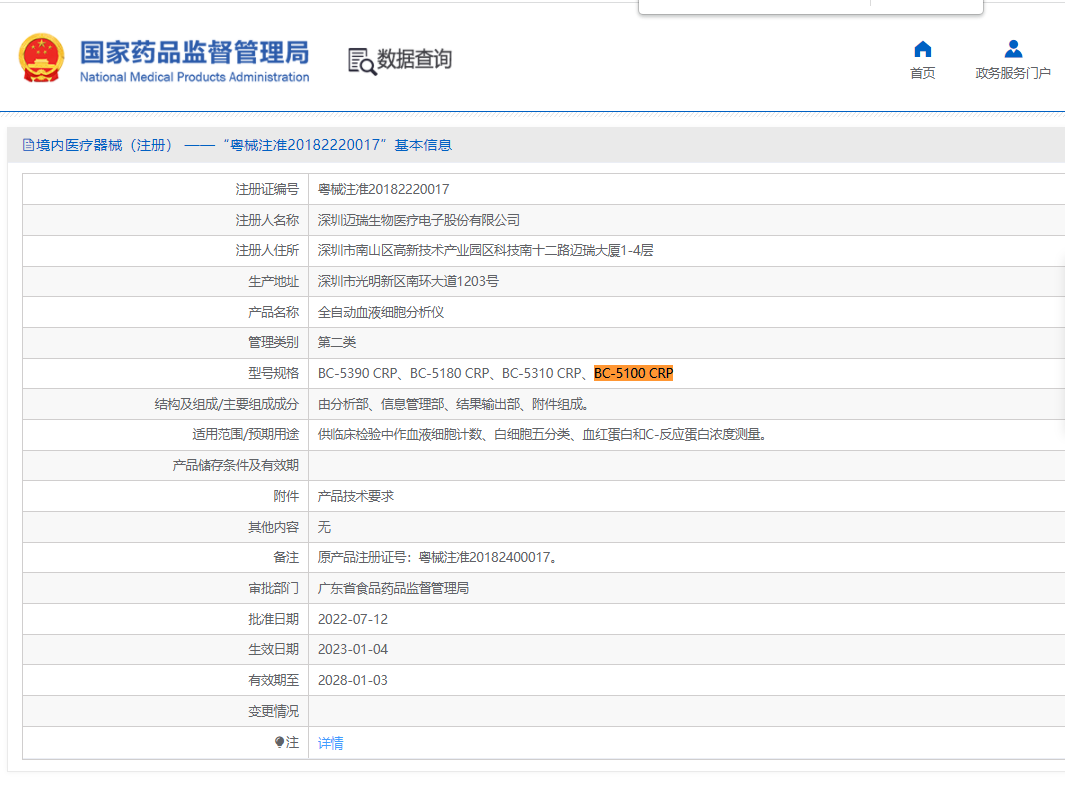Screen dimensions: 1065x799
Task: Click the registrant address 迈瑞大厦1-4层 cell
Action: (x=485, y=250)
